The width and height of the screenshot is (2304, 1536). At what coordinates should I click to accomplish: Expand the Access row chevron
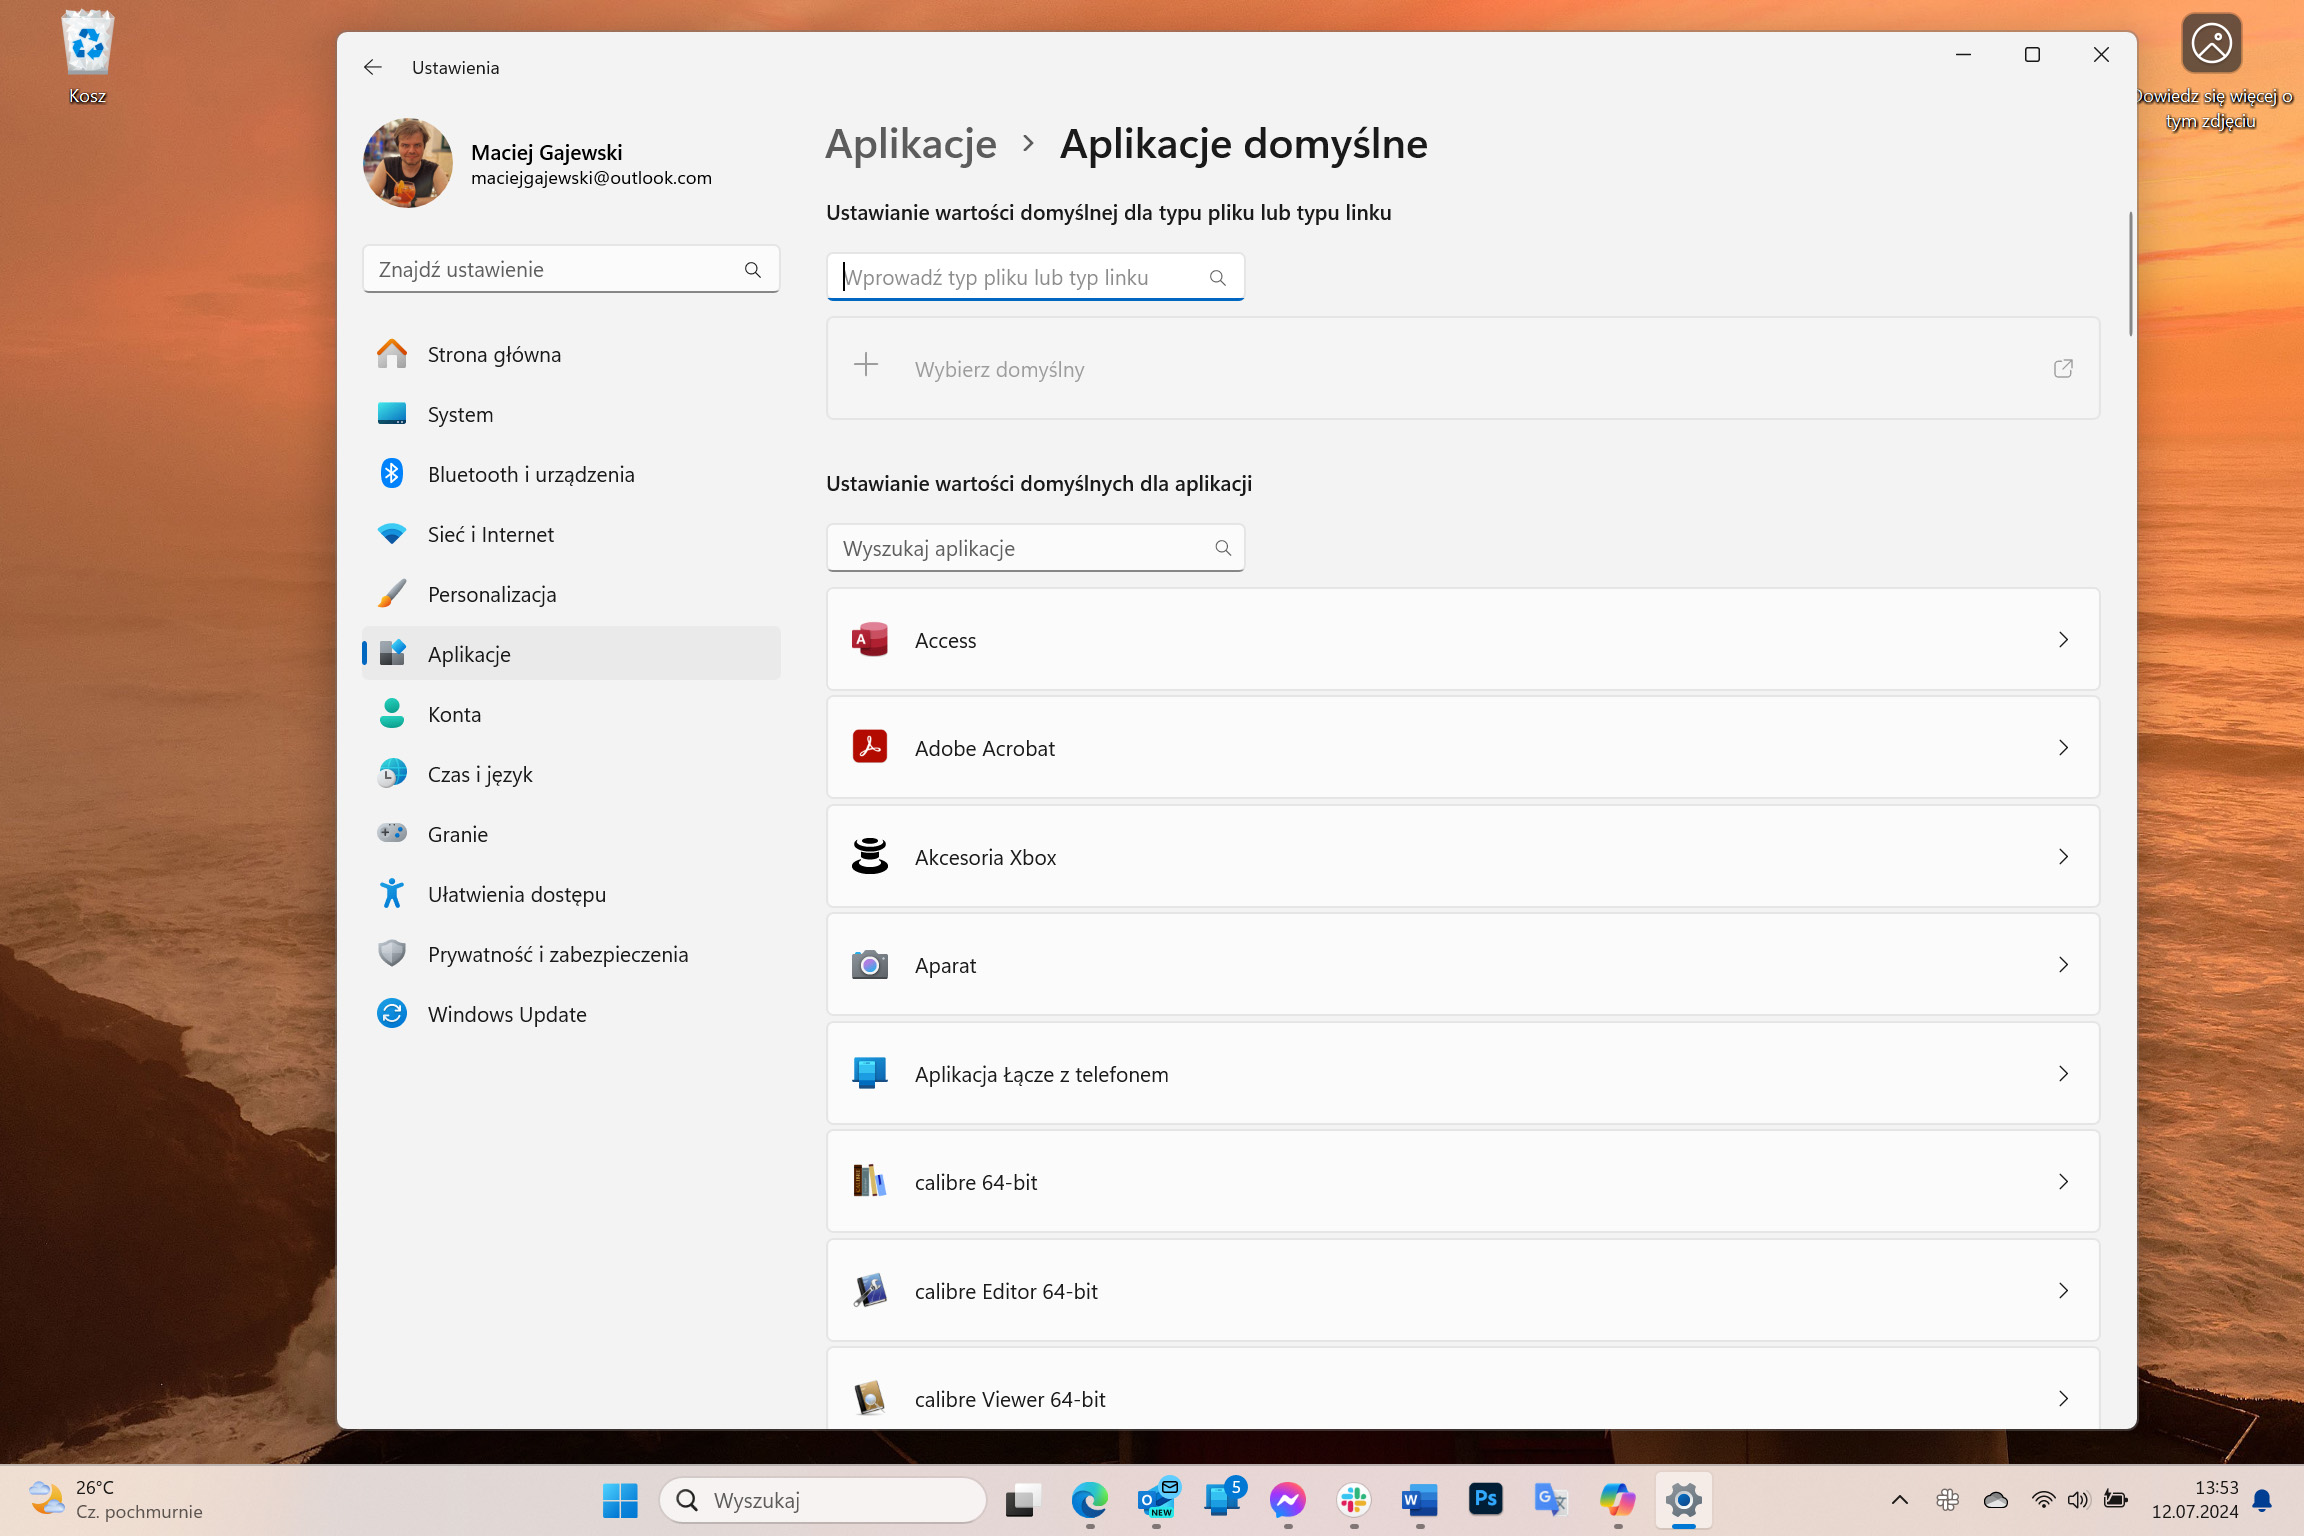[x=2063, y=640]
